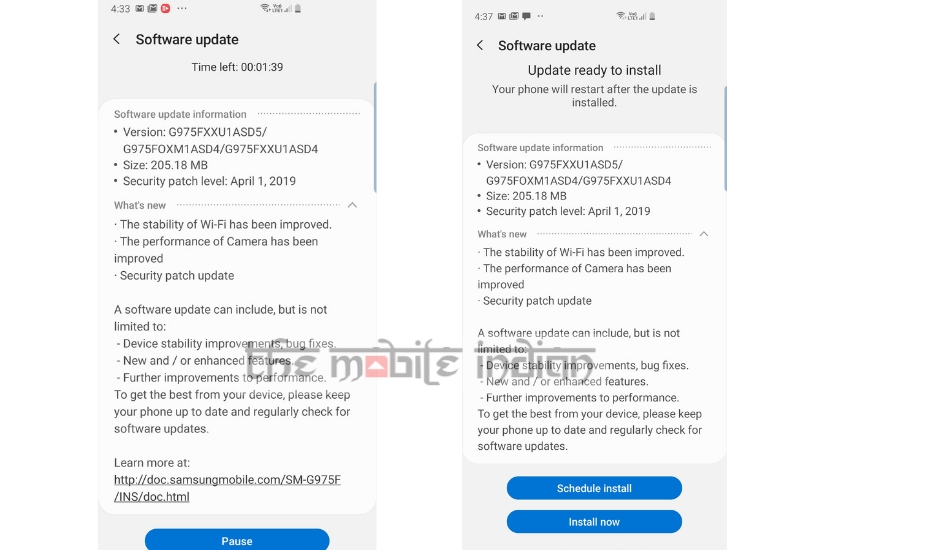This screenshot has width=950, height=550.
Task: Tap back arrow on right Software update screen
Action: pyautogui.click(x=480, y=45)
